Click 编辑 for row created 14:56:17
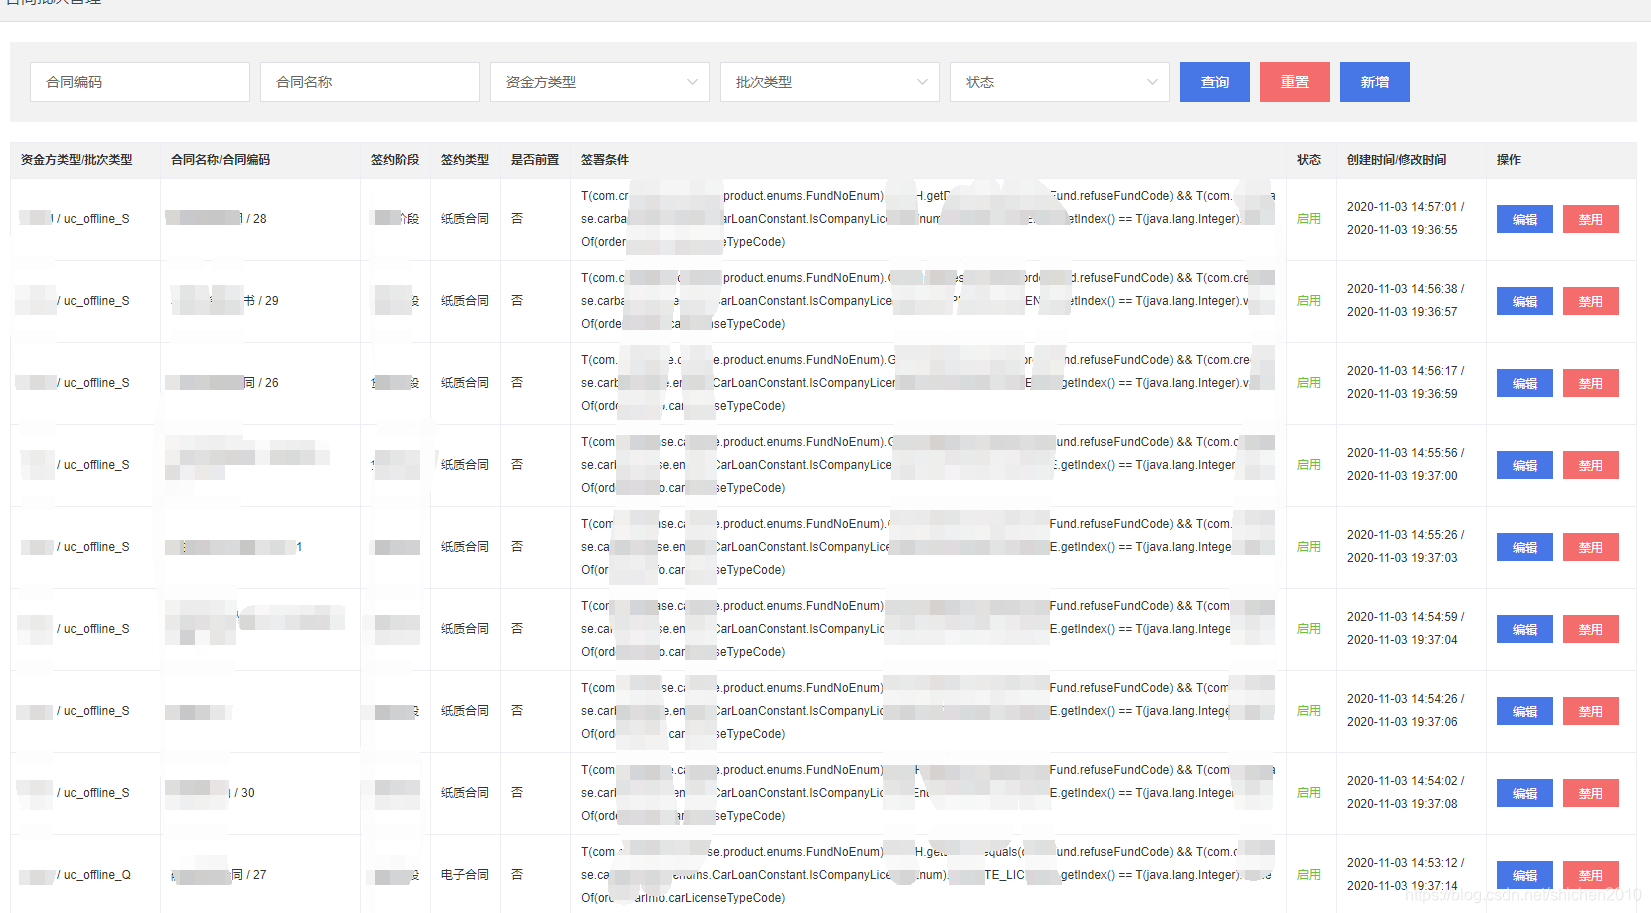The image size is (1651, 913). coord(1525,383)
